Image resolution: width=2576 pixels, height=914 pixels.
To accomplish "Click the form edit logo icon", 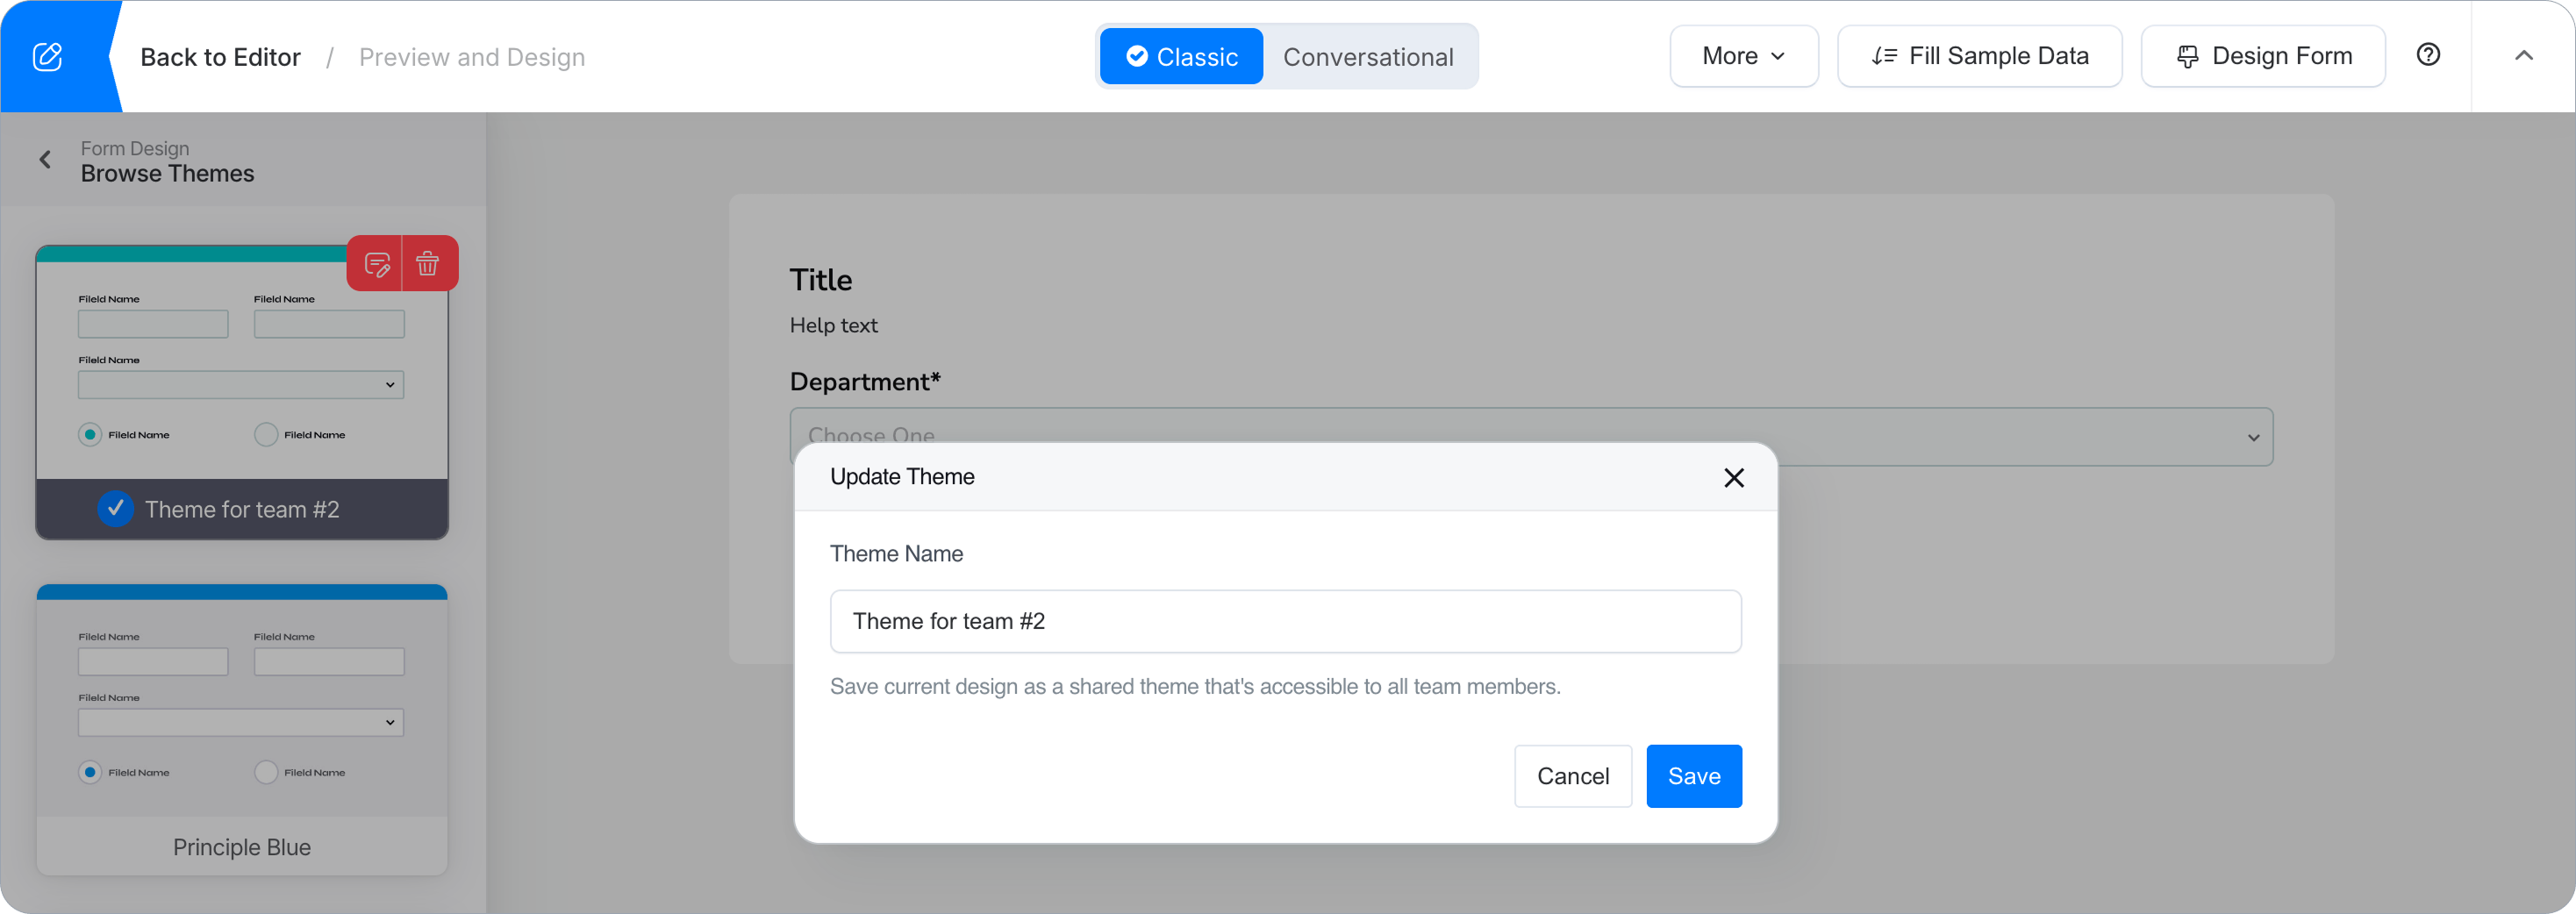I will (x=47, y=57).
